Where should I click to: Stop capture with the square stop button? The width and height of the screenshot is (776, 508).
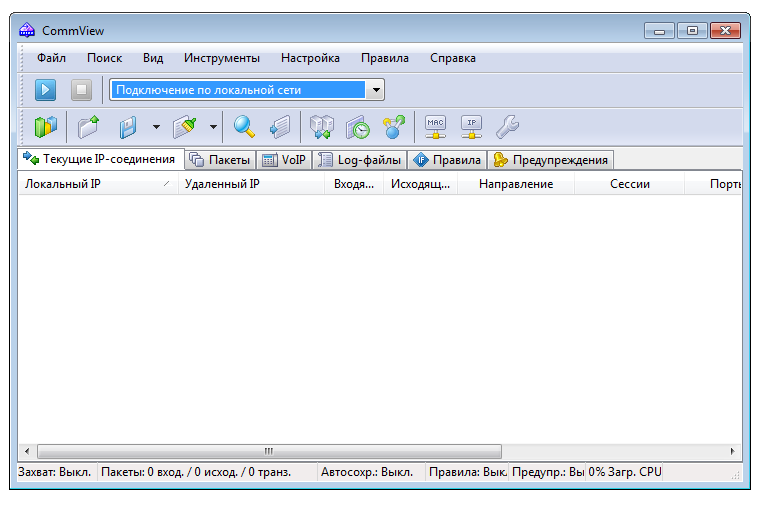(x=81, y=90)
